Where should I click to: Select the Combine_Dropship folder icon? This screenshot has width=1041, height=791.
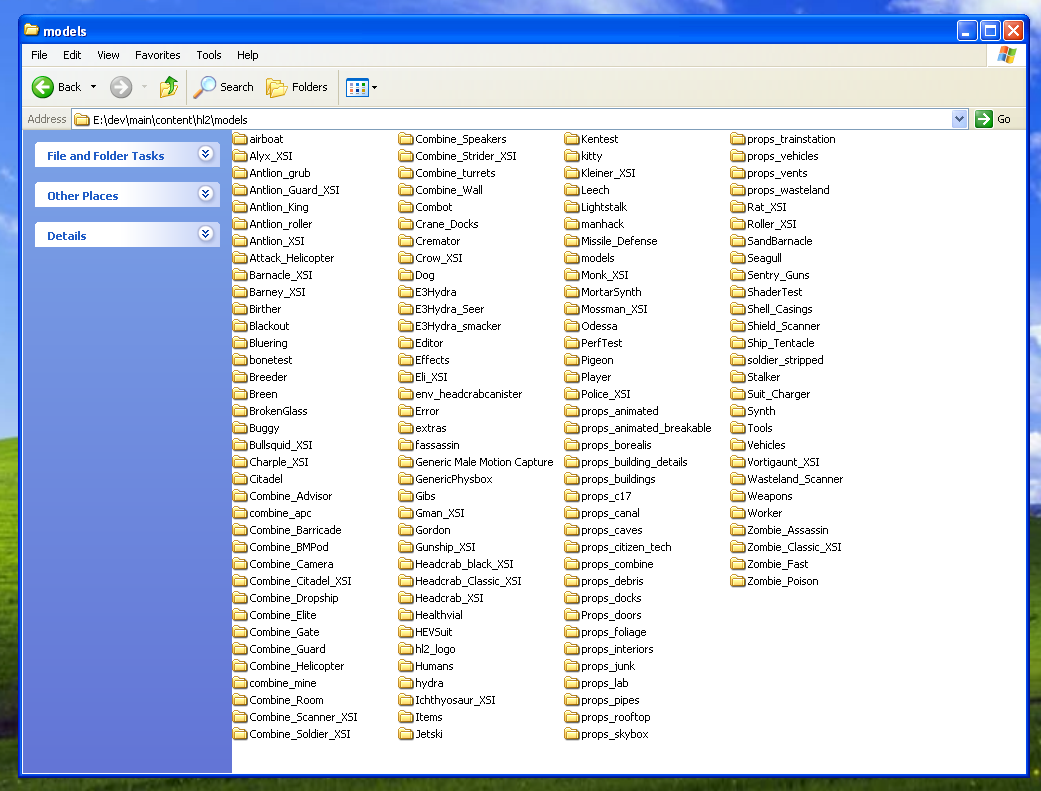click(x=240, y=598)
